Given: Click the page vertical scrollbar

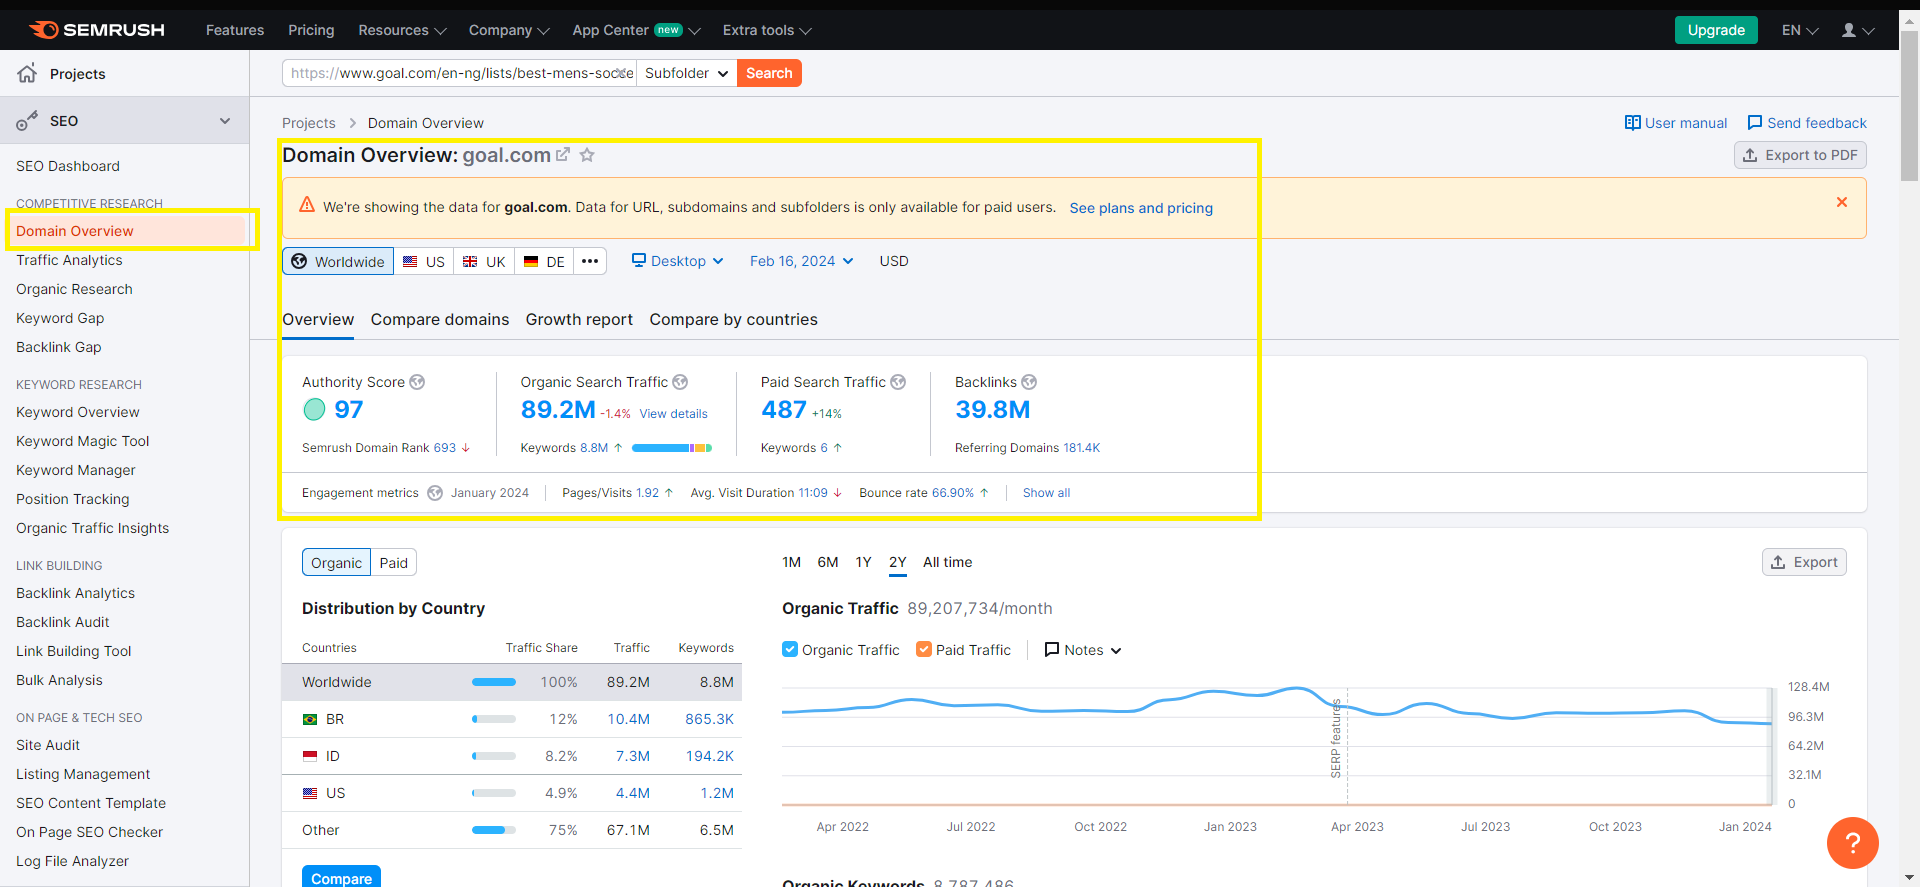Looking at the screenshot, I should [1909, 105].
